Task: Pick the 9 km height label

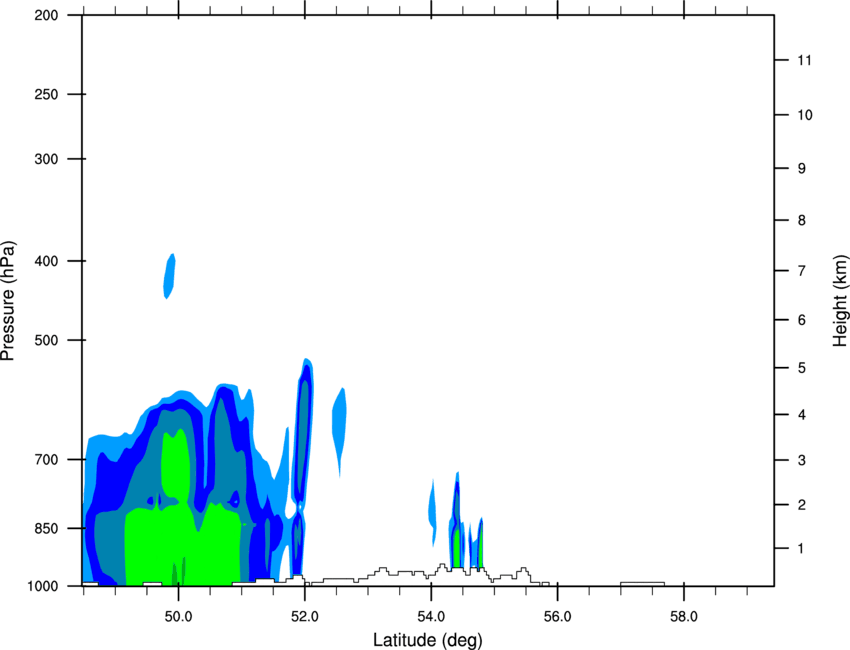Action: click(801, 169)
